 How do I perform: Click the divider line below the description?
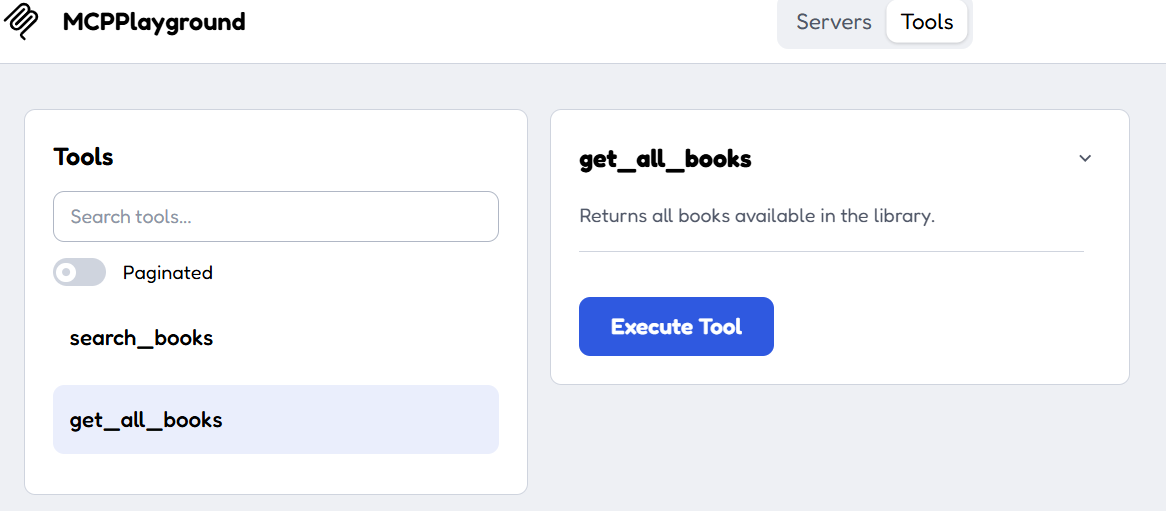(x=831, y=251)
